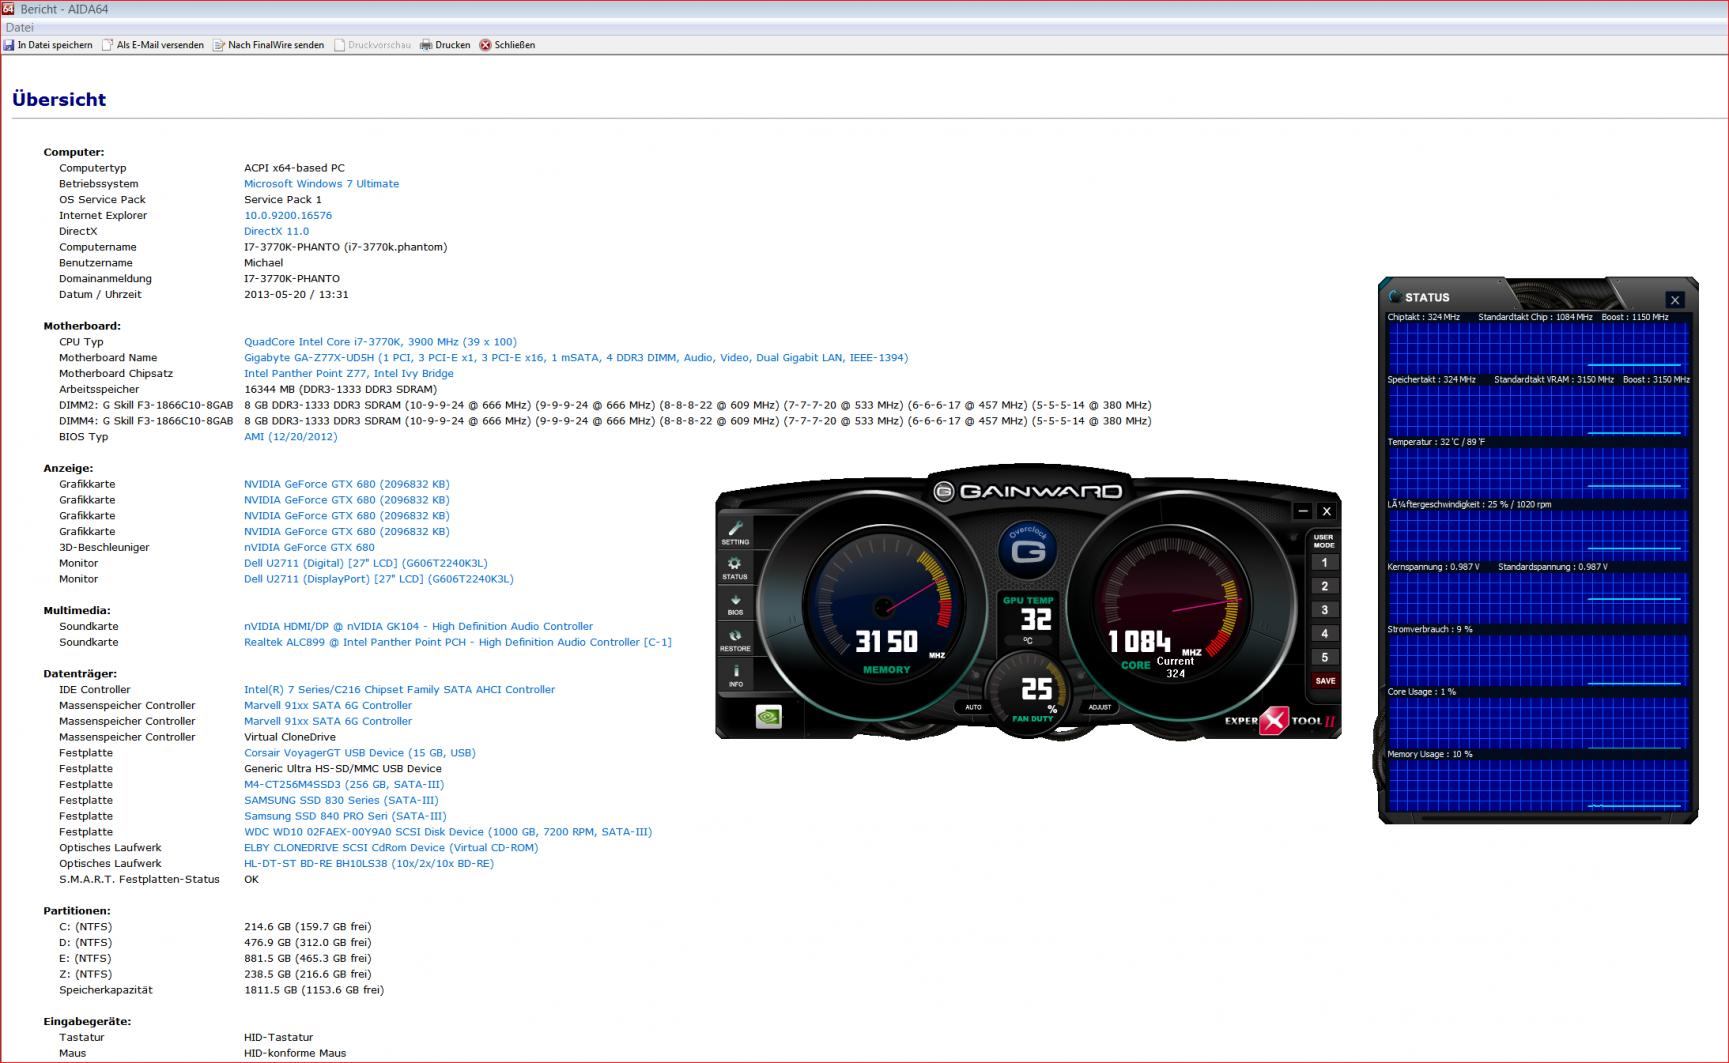Viewport: 1729px width, 1063px height.
Task: Click the NVIDIA logo icon in Gainward tool
Action: (768, 716)
